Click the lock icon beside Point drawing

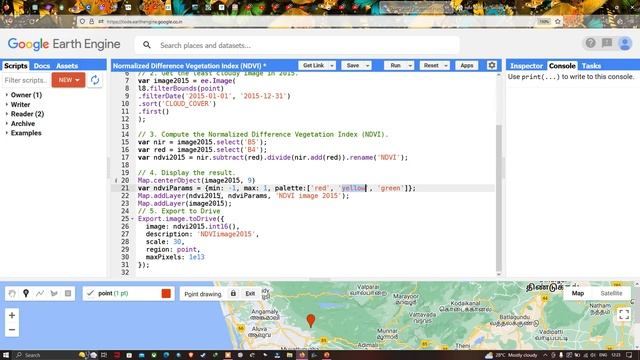point(233,293)
